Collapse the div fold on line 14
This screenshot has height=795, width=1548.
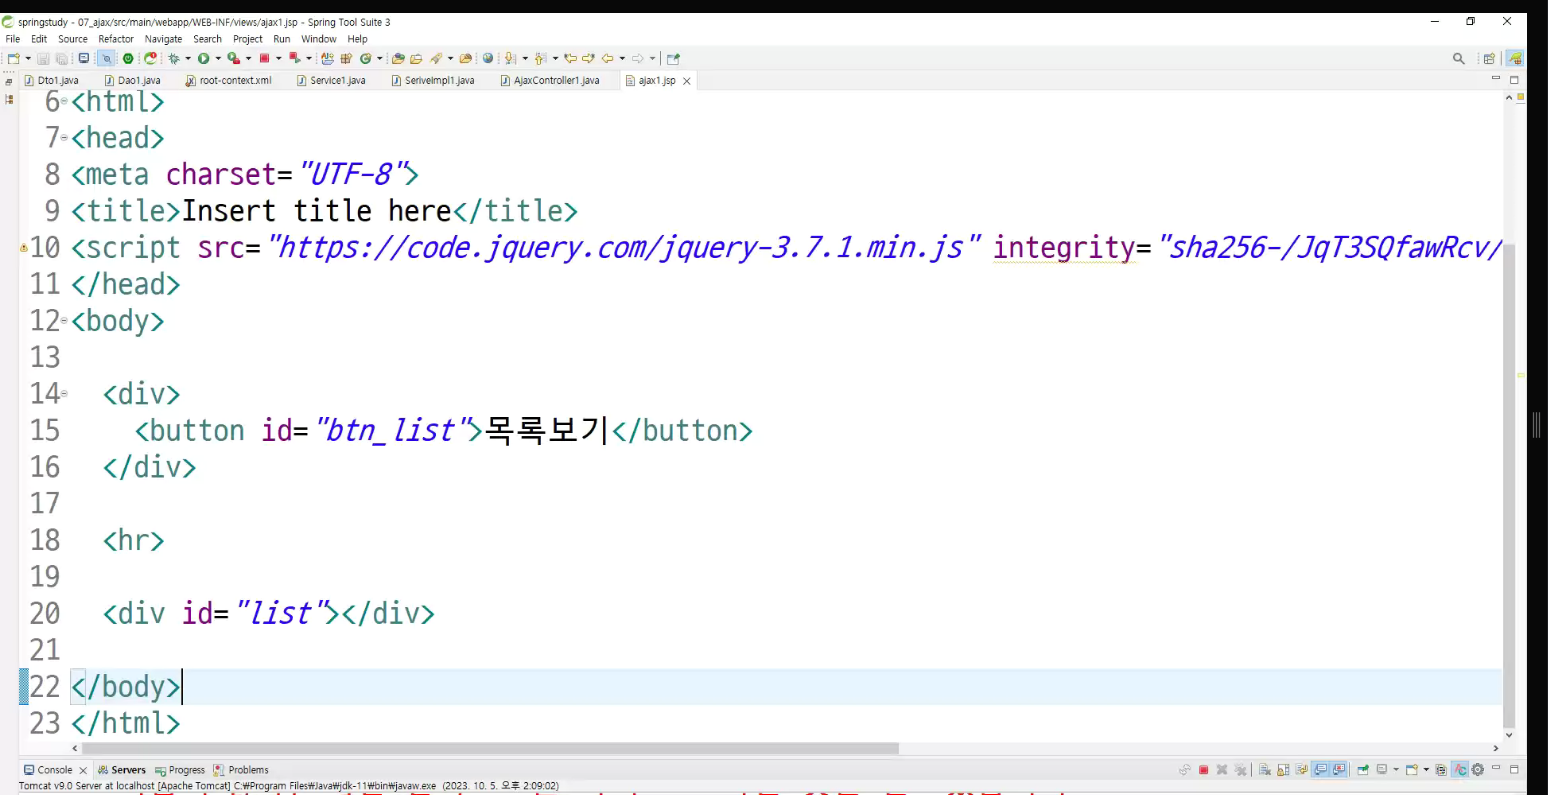click(65, 394)
